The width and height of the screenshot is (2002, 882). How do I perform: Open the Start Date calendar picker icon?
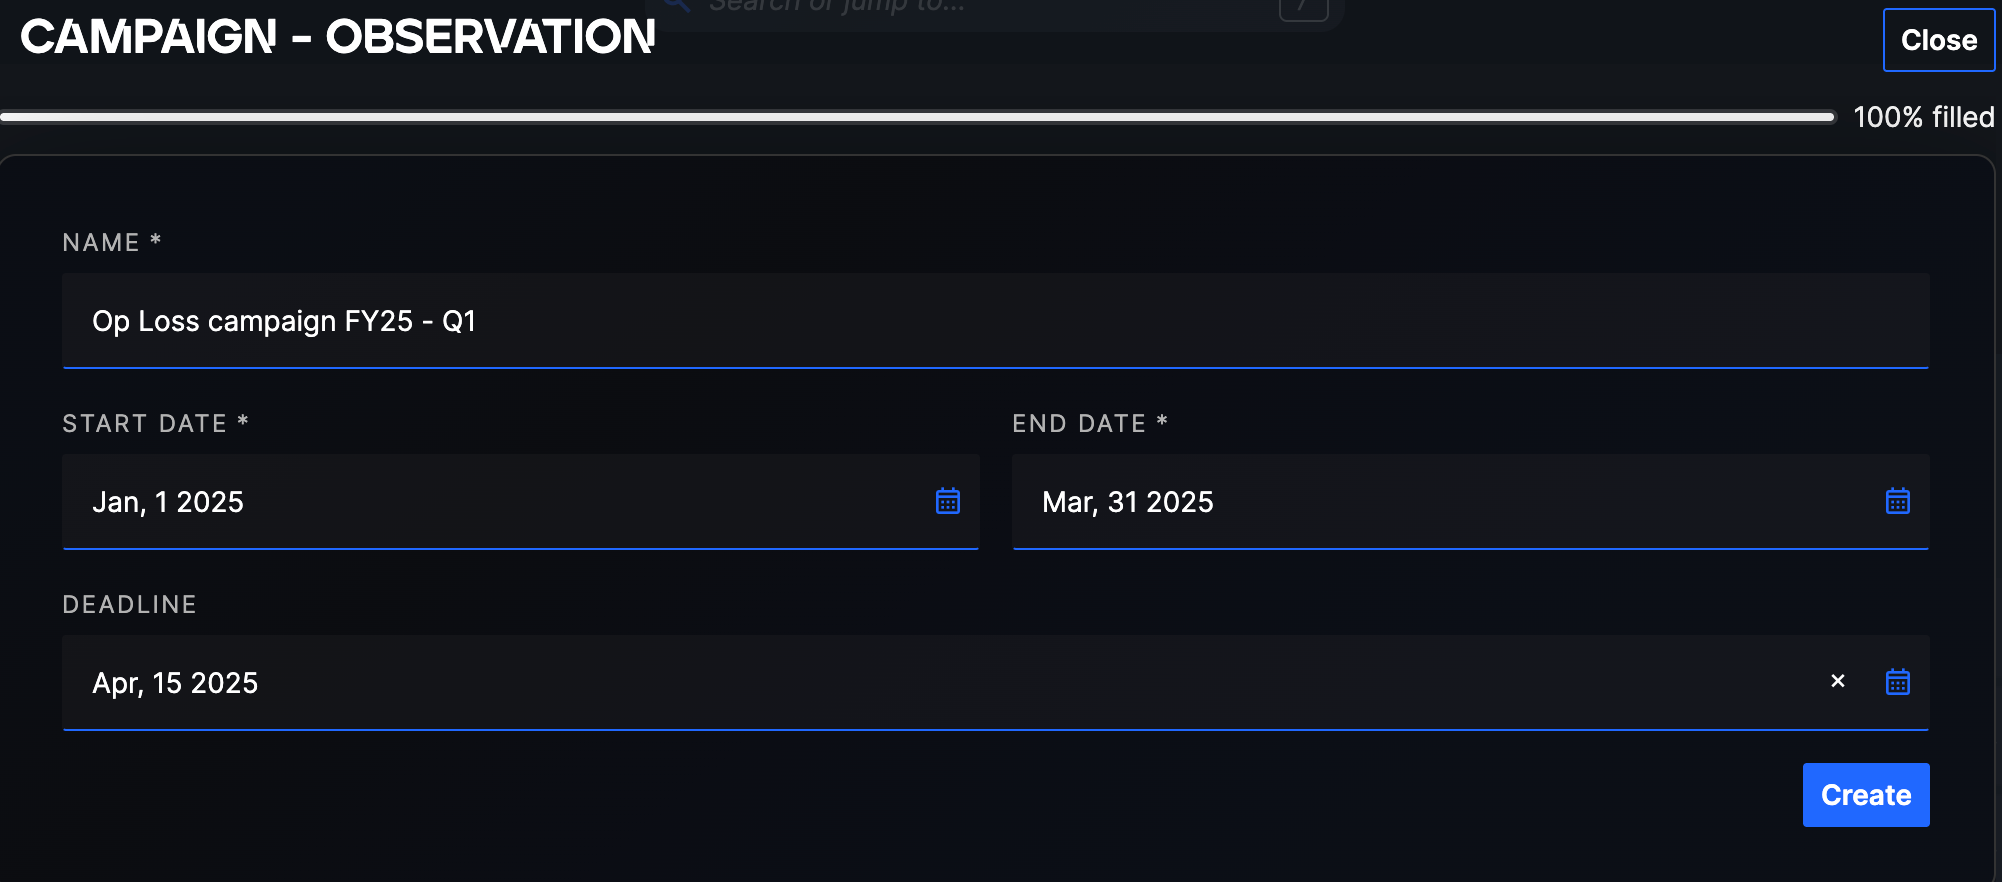pyautogui.click(x=948, y=501)
